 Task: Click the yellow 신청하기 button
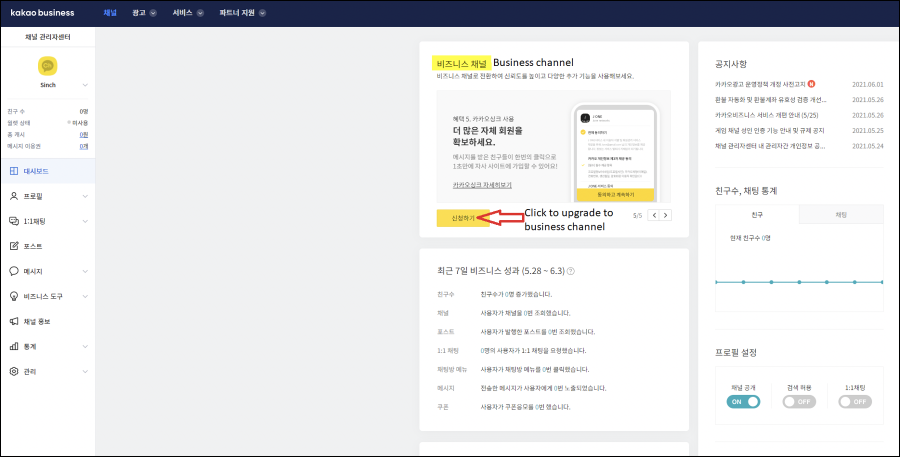(x=463, y=218)
